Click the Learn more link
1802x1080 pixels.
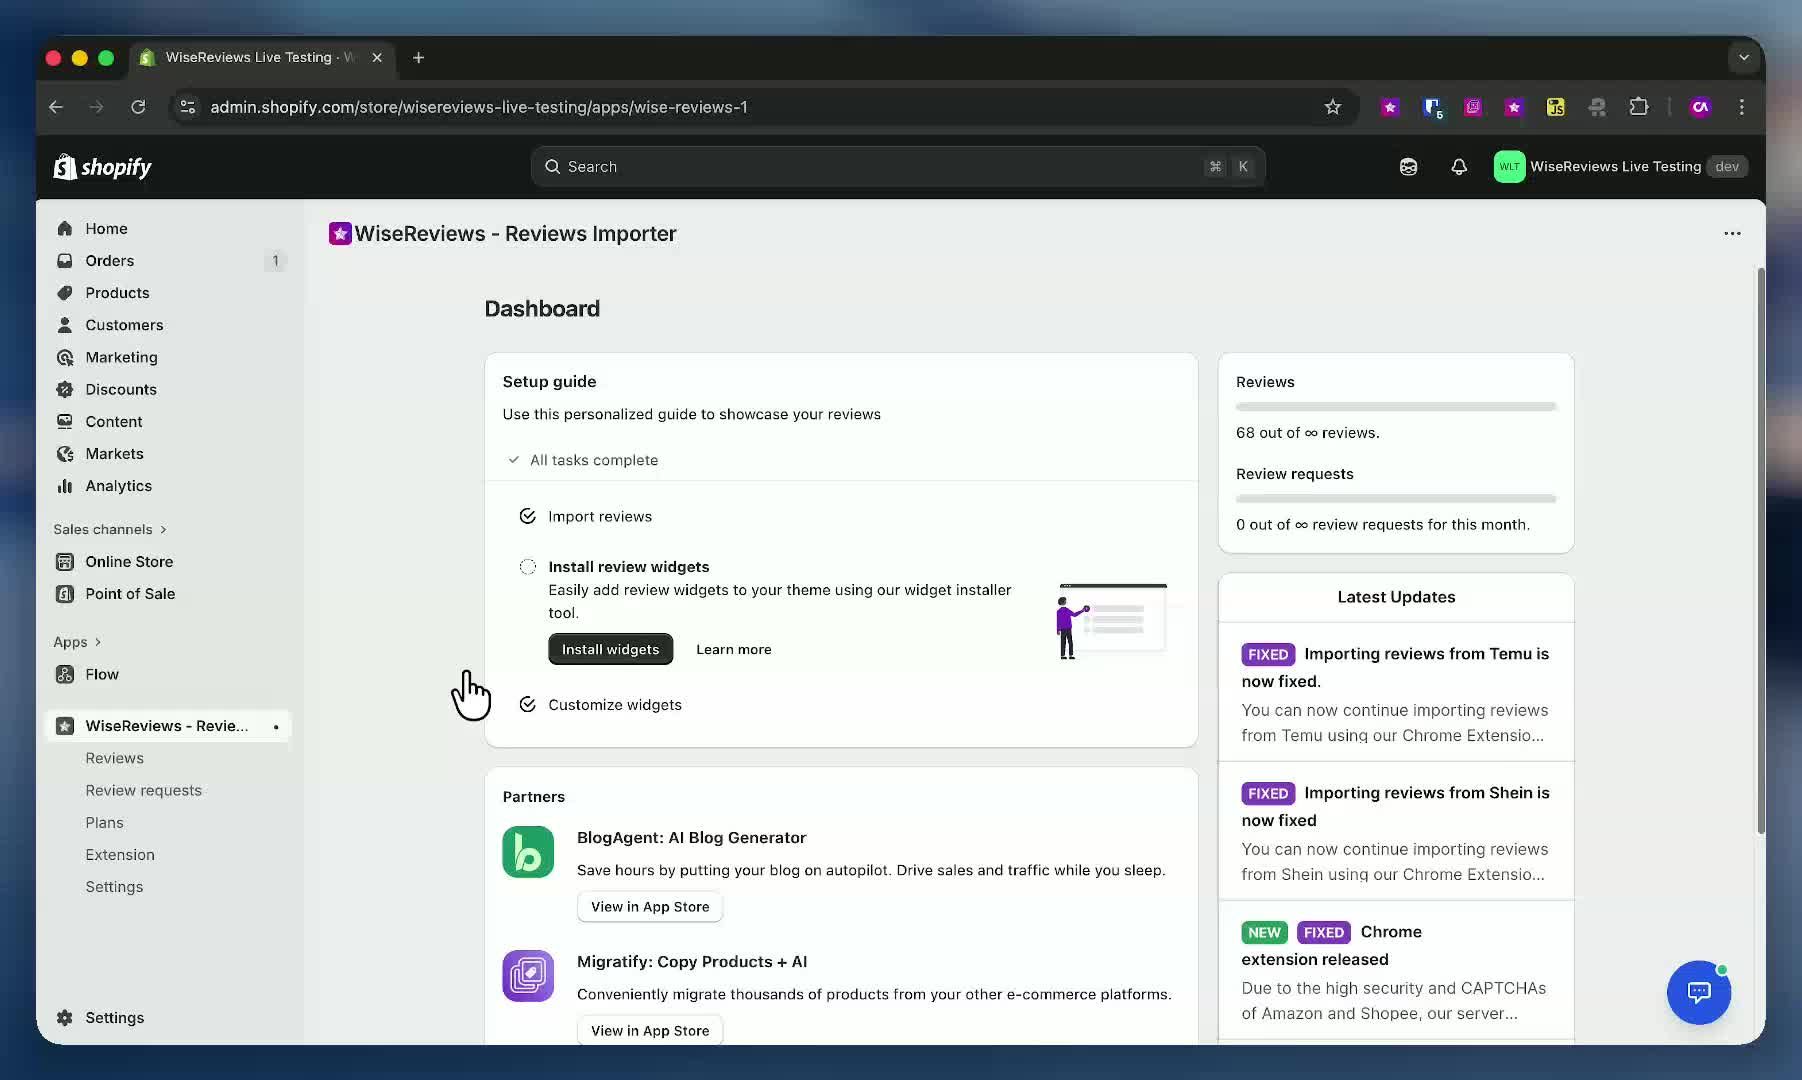[x=733, y=649]
